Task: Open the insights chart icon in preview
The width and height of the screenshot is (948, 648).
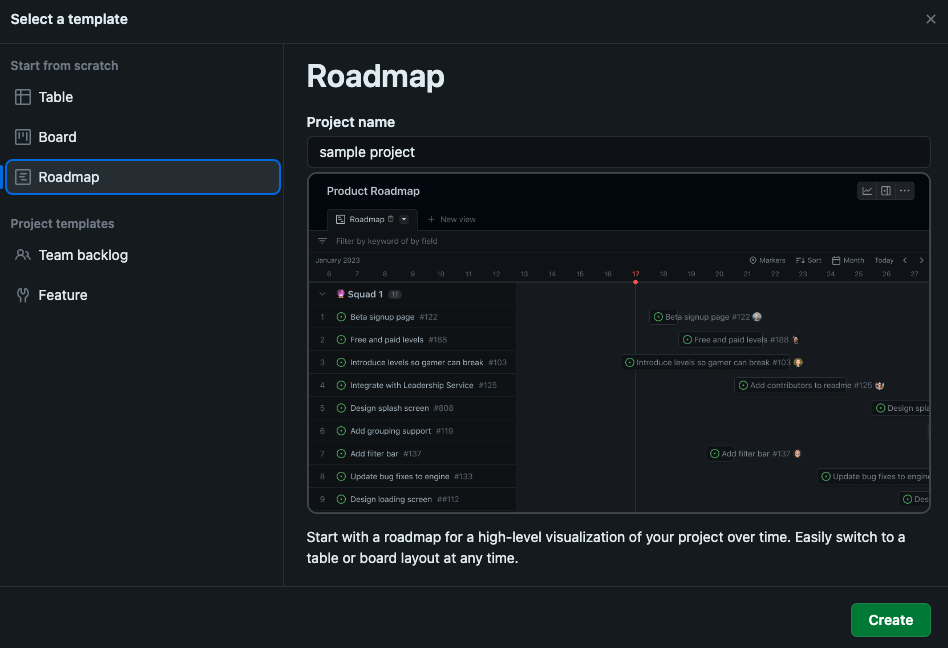Action: coord(867,191)
